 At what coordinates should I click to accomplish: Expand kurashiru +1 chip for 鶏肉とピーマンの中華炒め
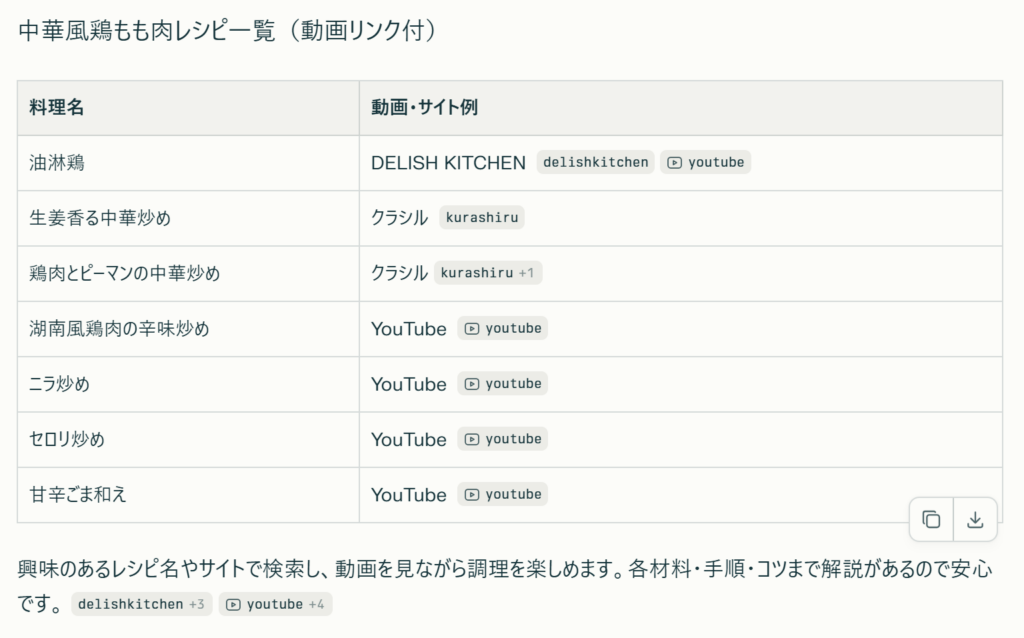[x=488, y=273]
